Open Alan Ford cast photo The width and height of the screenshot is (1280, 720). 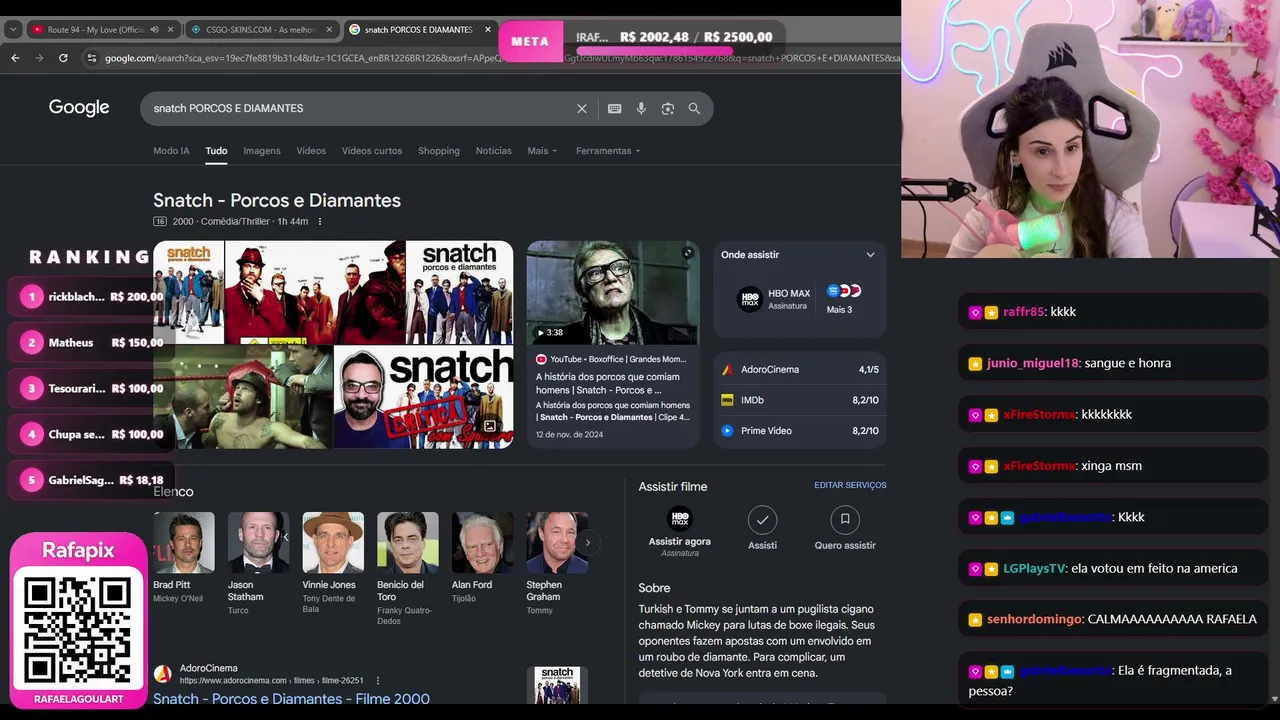tap(482, 543)
